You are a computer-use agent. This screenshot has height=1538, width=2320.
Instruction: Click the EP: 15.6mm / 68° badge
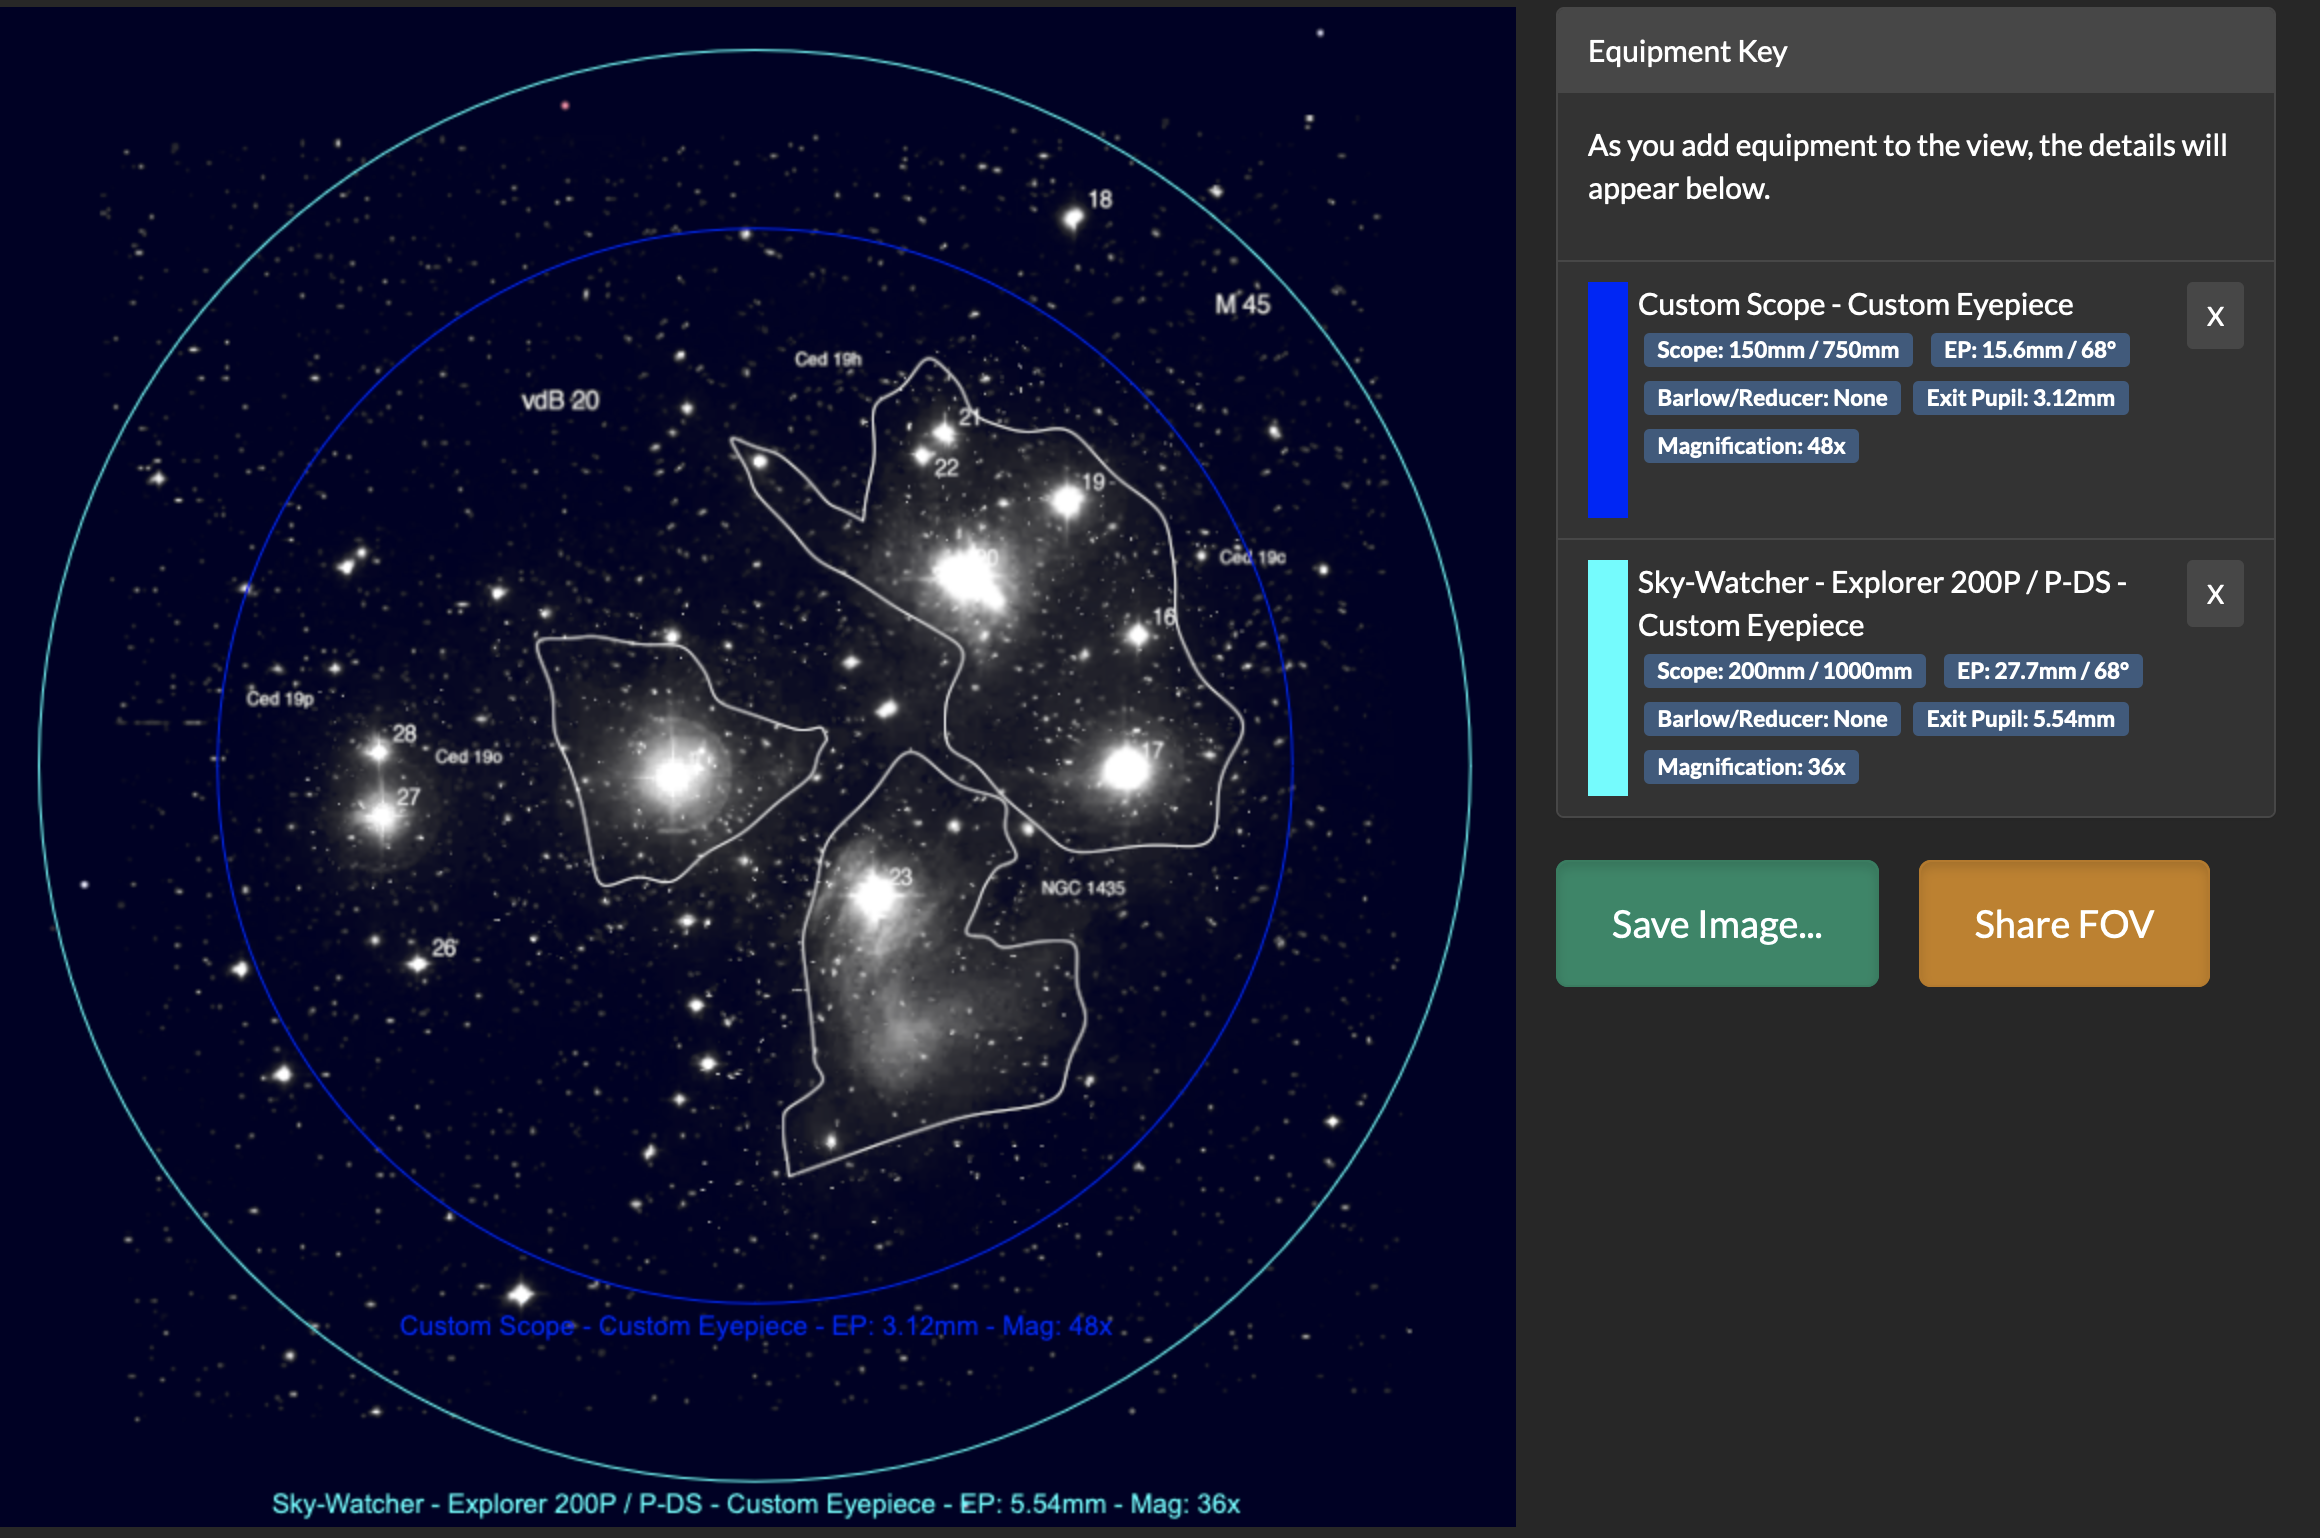(x=2029, y=350)
